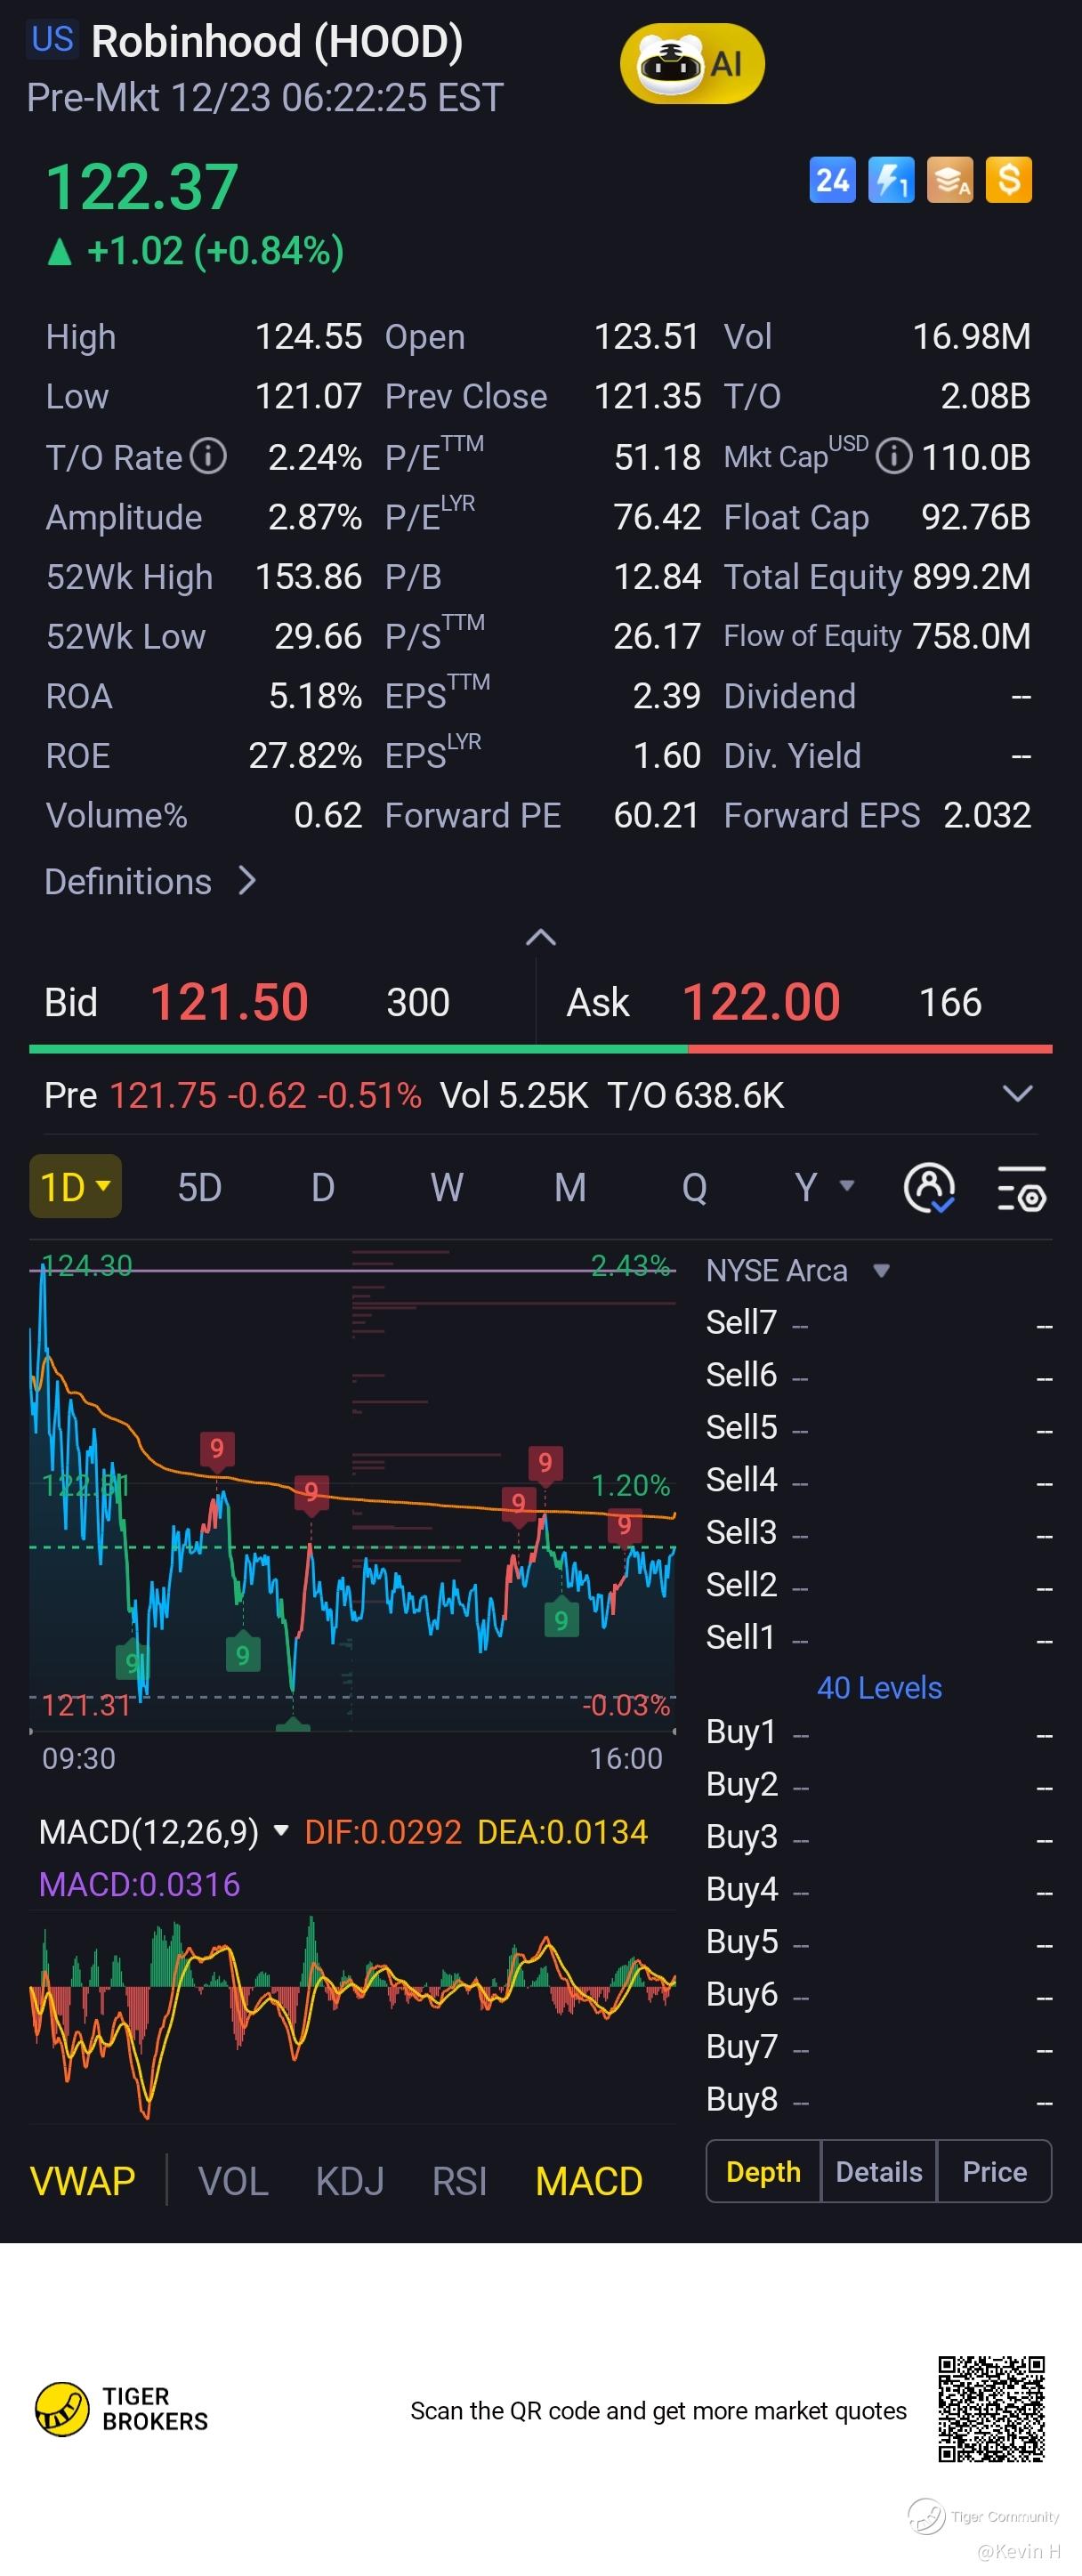Tap the Tiger Brokers logo
The width and height of the screenshot is (1082, 2576).
(x=122, y=2409)
